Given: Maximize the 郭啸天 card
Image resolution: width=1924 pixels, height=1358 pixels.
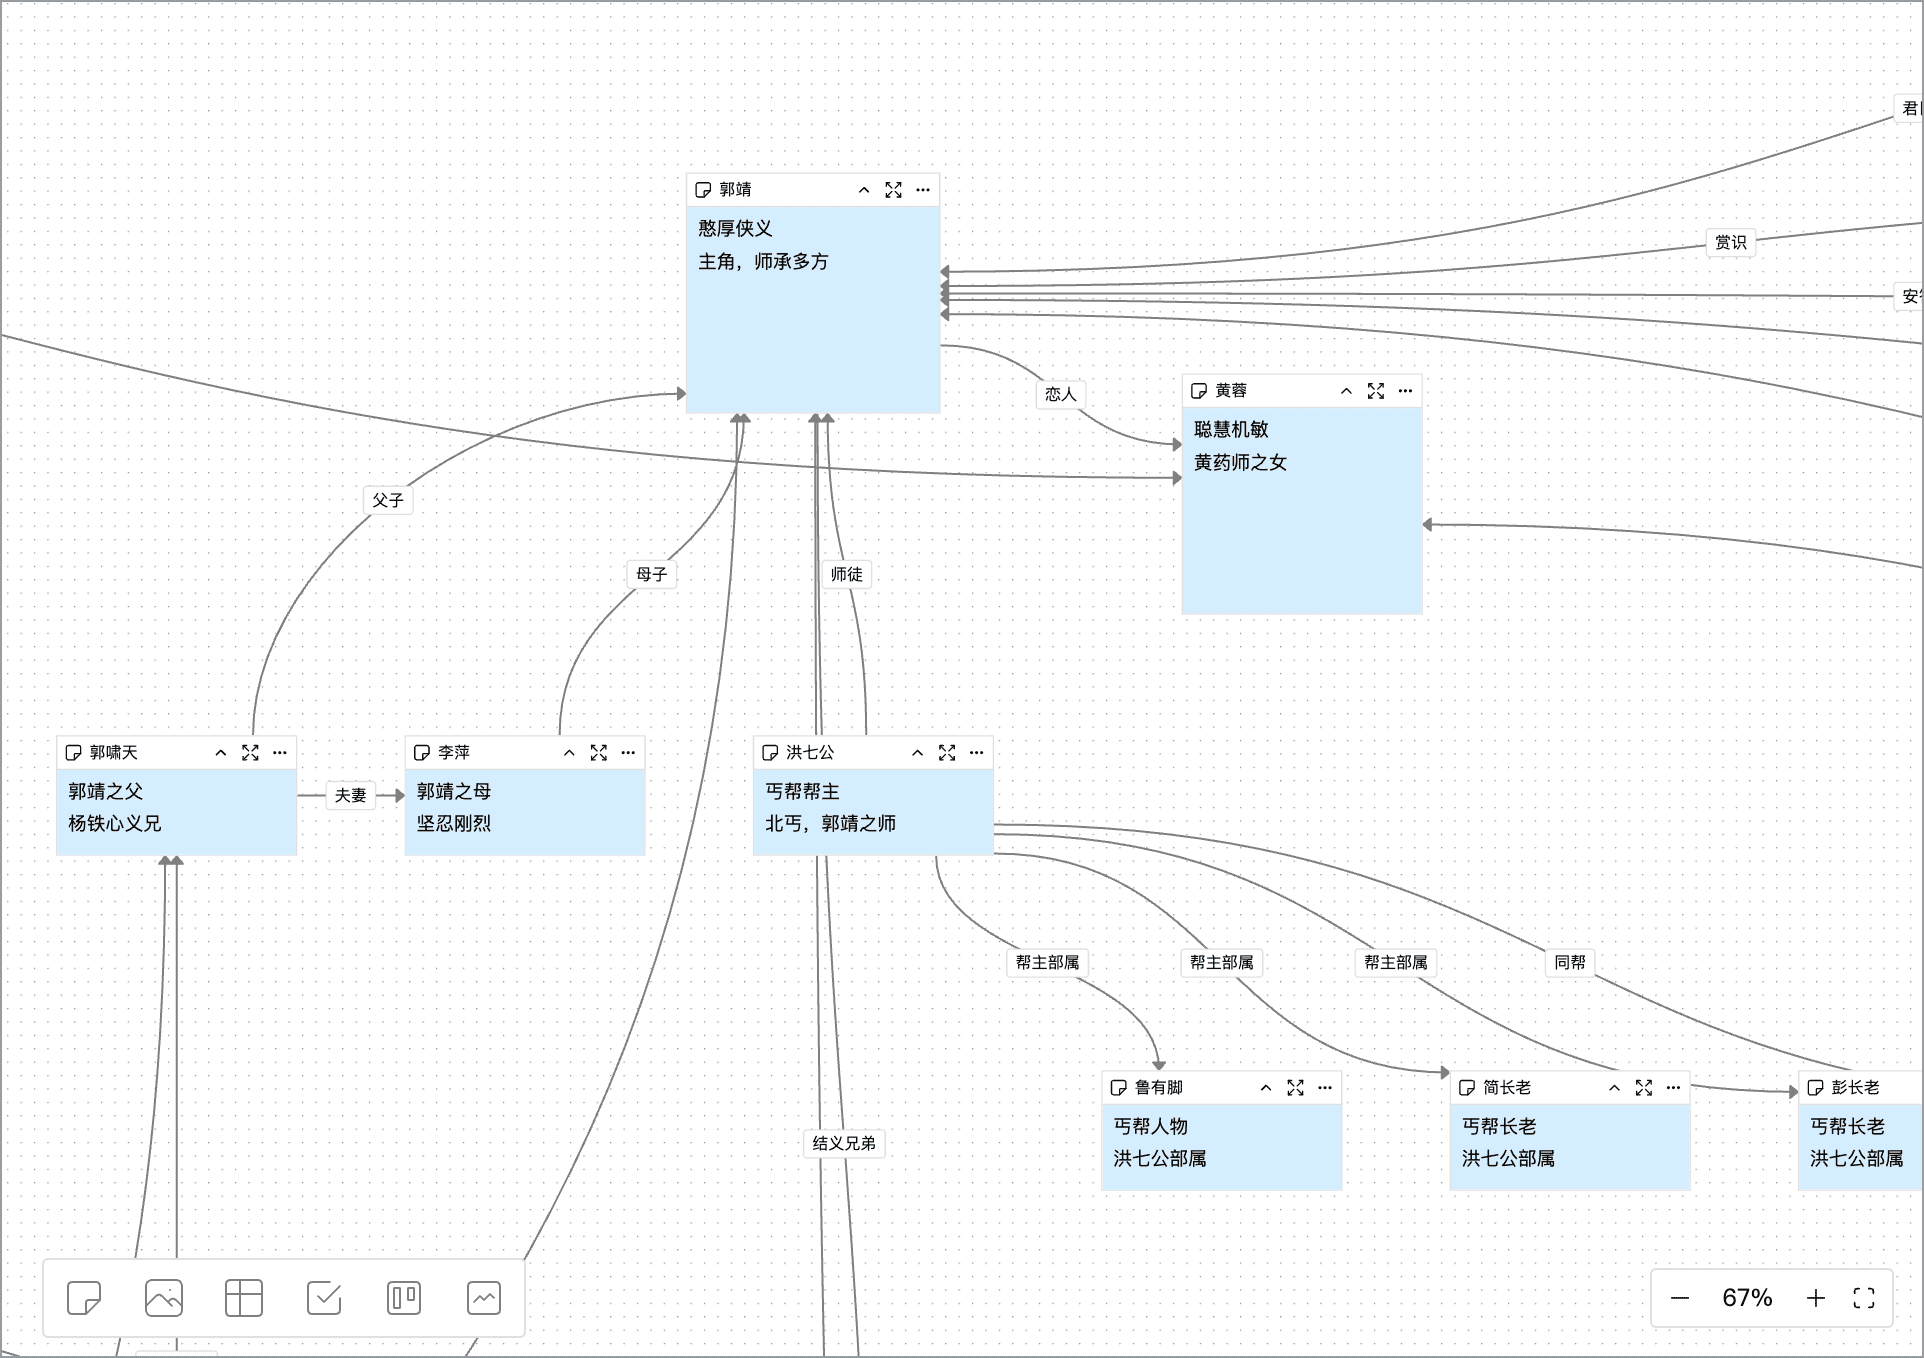Looking at the screenshot, I should [x=250, y=753].
